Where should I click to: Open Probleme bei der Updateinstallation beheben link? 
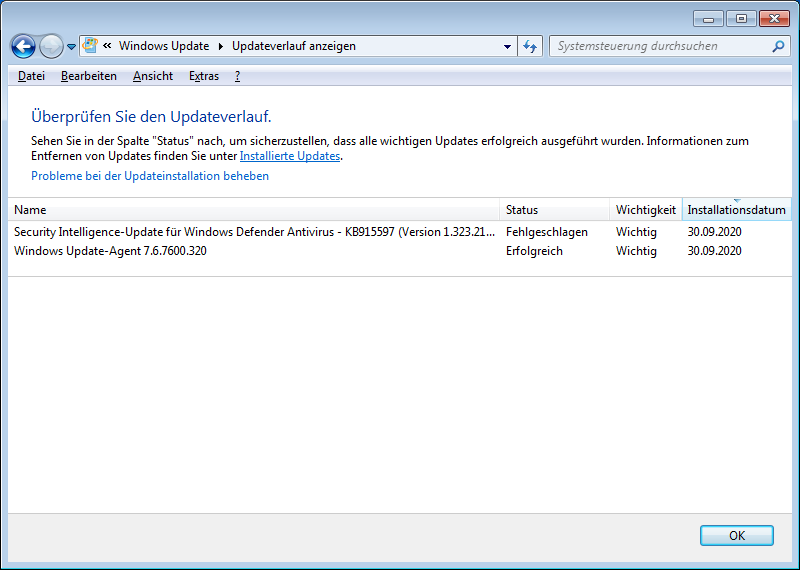pos(150,176)
